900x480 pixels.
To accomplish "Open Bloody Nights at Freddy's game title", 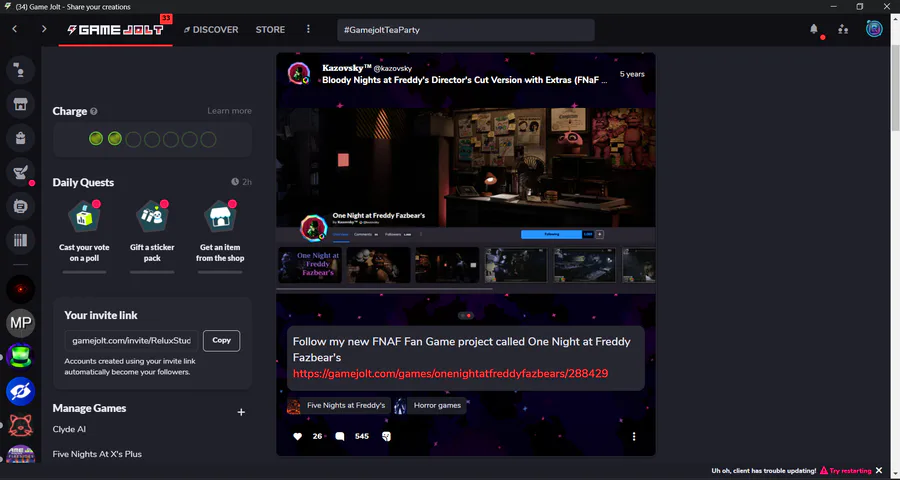I will pyautogui.click(x=465, y=80).
